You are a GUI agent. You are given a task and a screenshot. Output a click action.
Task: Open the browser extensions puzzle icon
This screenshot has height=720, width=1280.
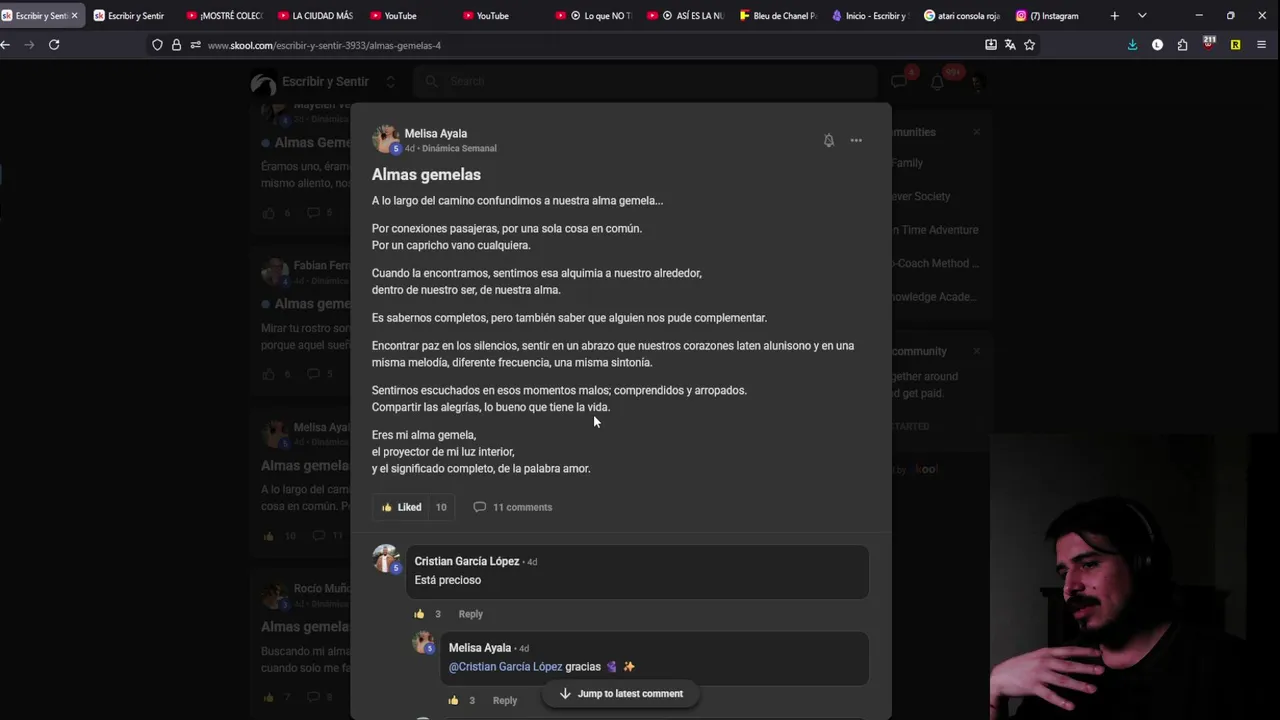(1182, 45)
